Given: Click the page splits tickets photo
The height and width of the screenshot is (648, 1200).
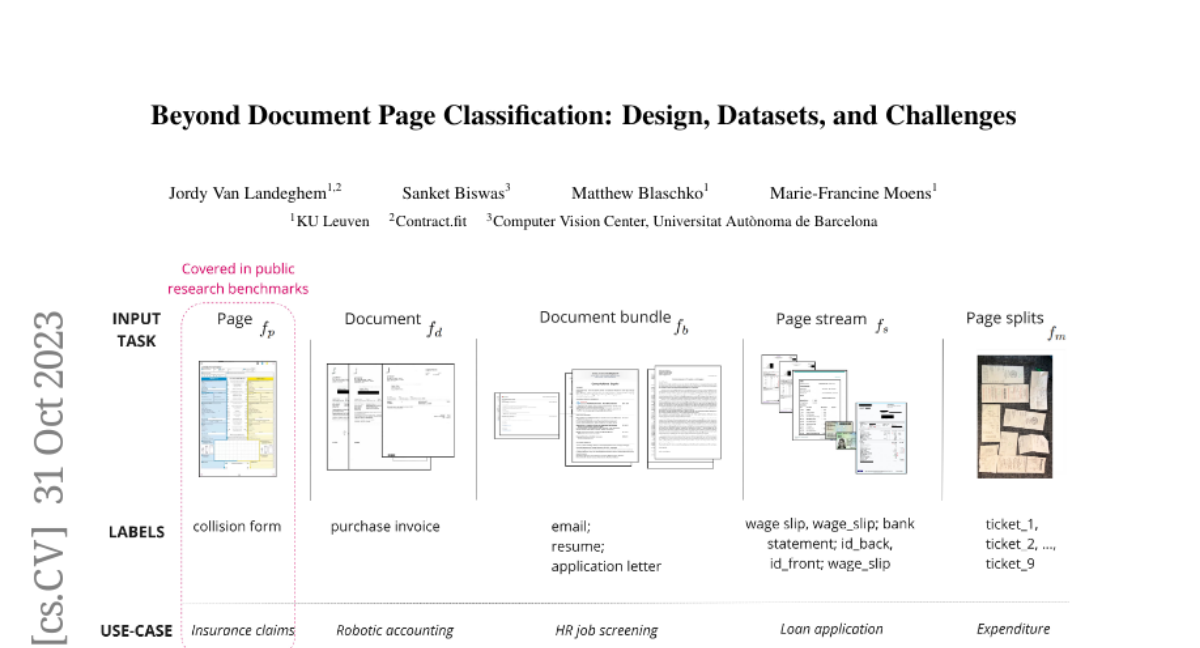Looking at the screenshot, I should click(x=1014, y=416).
